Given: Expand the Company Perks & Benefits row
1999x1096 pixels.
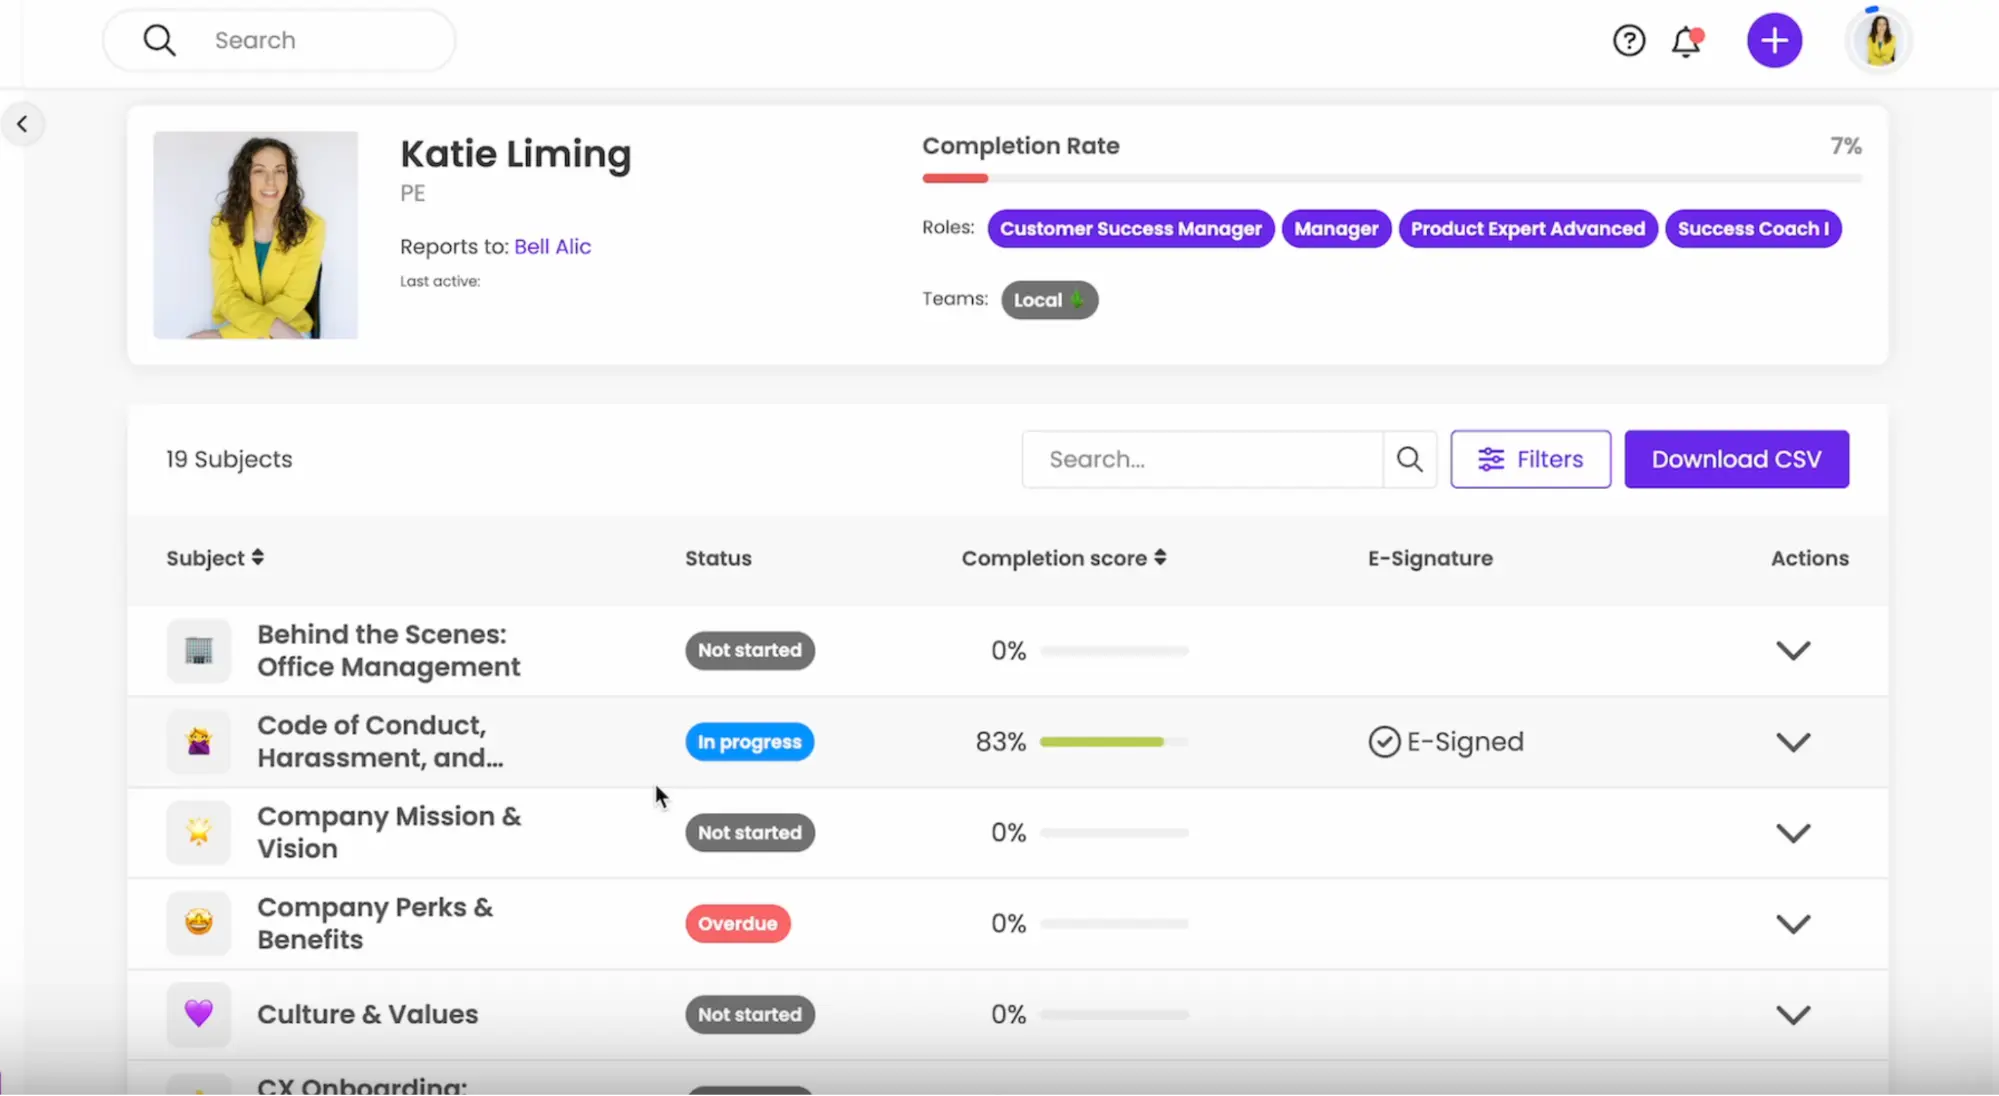Looking at the screenshot, I should pos(1794,923).
